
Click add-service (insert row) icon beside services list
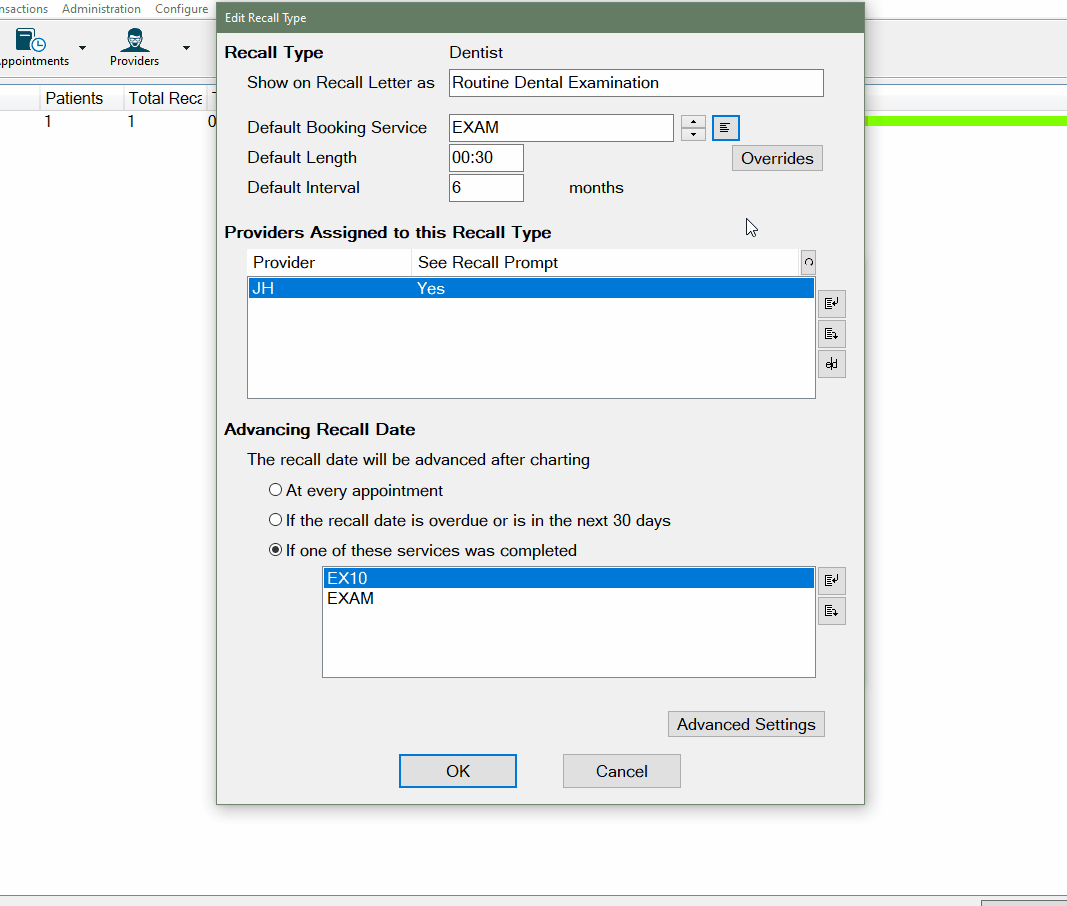tap(832, 581)
